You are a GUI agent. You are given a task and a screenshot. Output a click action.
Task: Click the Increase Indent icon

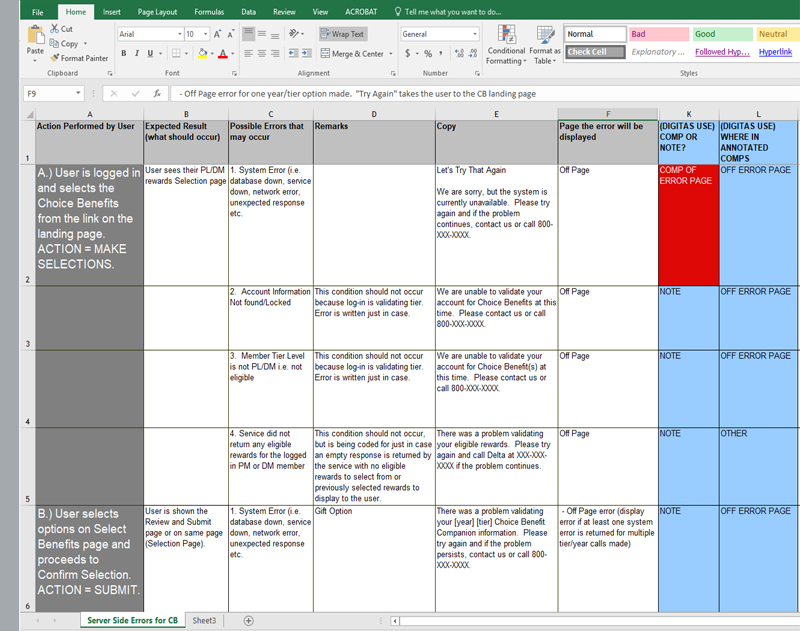(x=307, y=53)
